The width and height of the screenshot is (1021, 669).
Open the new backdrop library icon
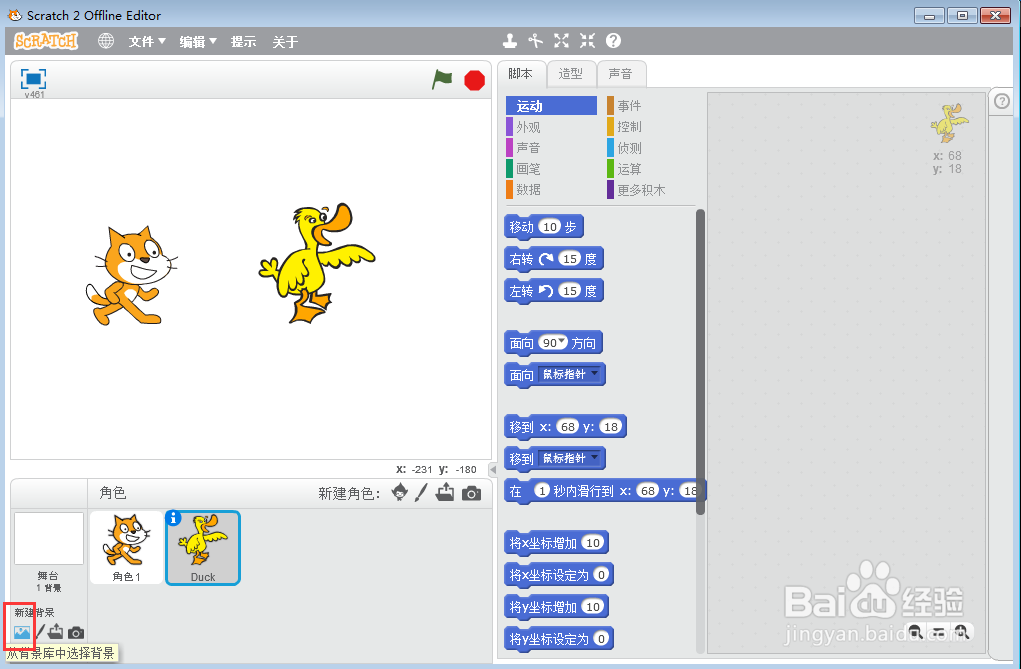coord(20,630)
